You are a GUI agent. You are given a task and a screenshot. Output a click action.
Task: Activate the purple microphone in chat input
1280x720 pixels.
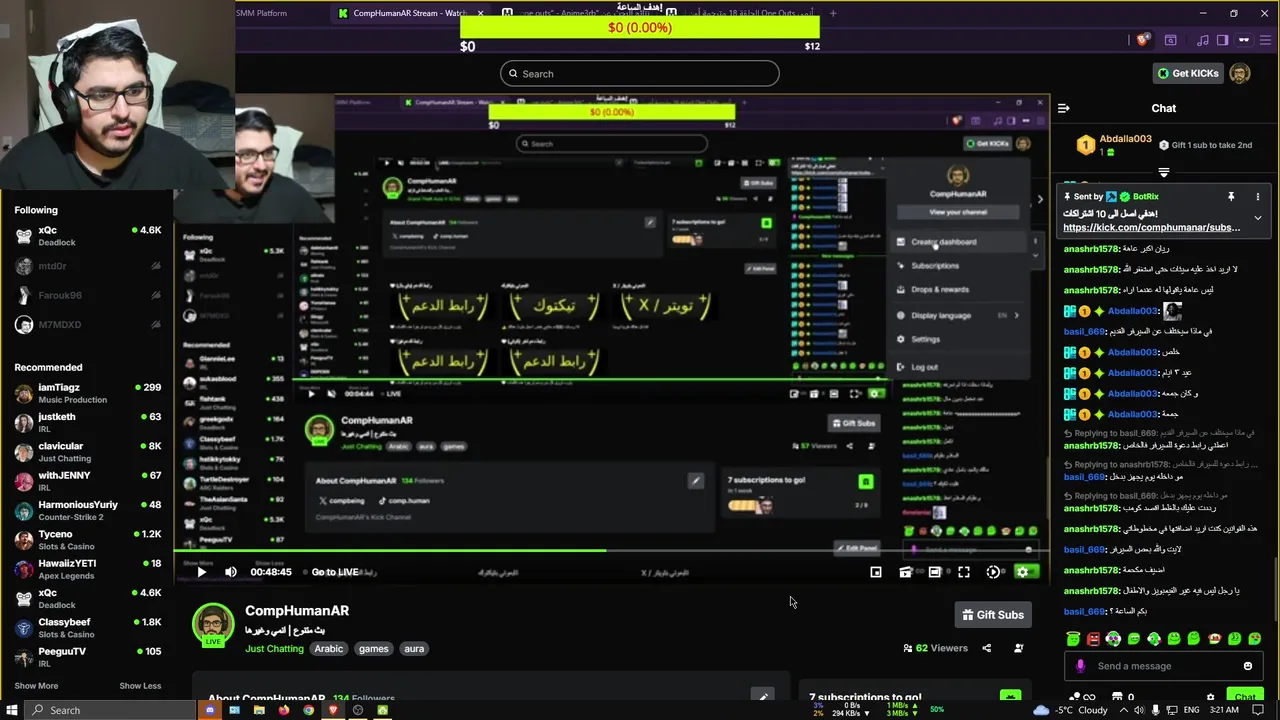pos(1079,666)
